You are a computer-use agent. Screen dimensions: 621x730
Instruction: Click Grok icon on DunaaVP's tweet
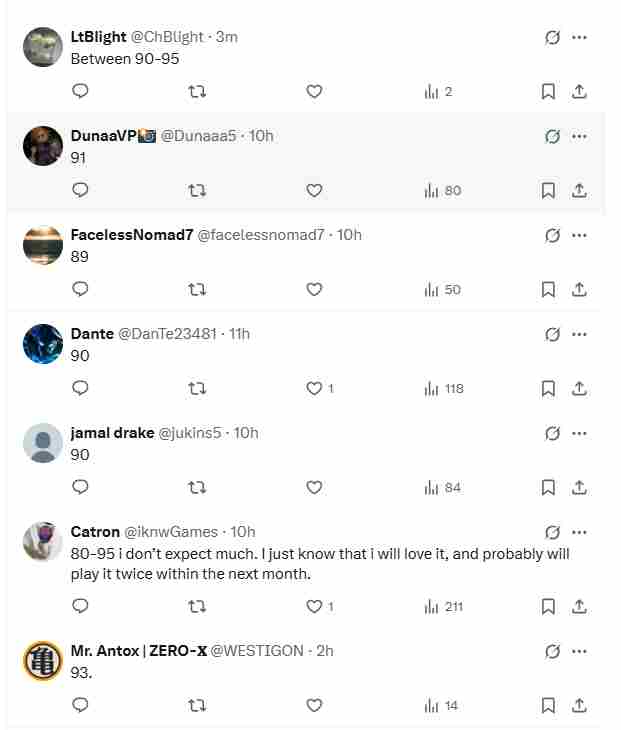(552, 136)
